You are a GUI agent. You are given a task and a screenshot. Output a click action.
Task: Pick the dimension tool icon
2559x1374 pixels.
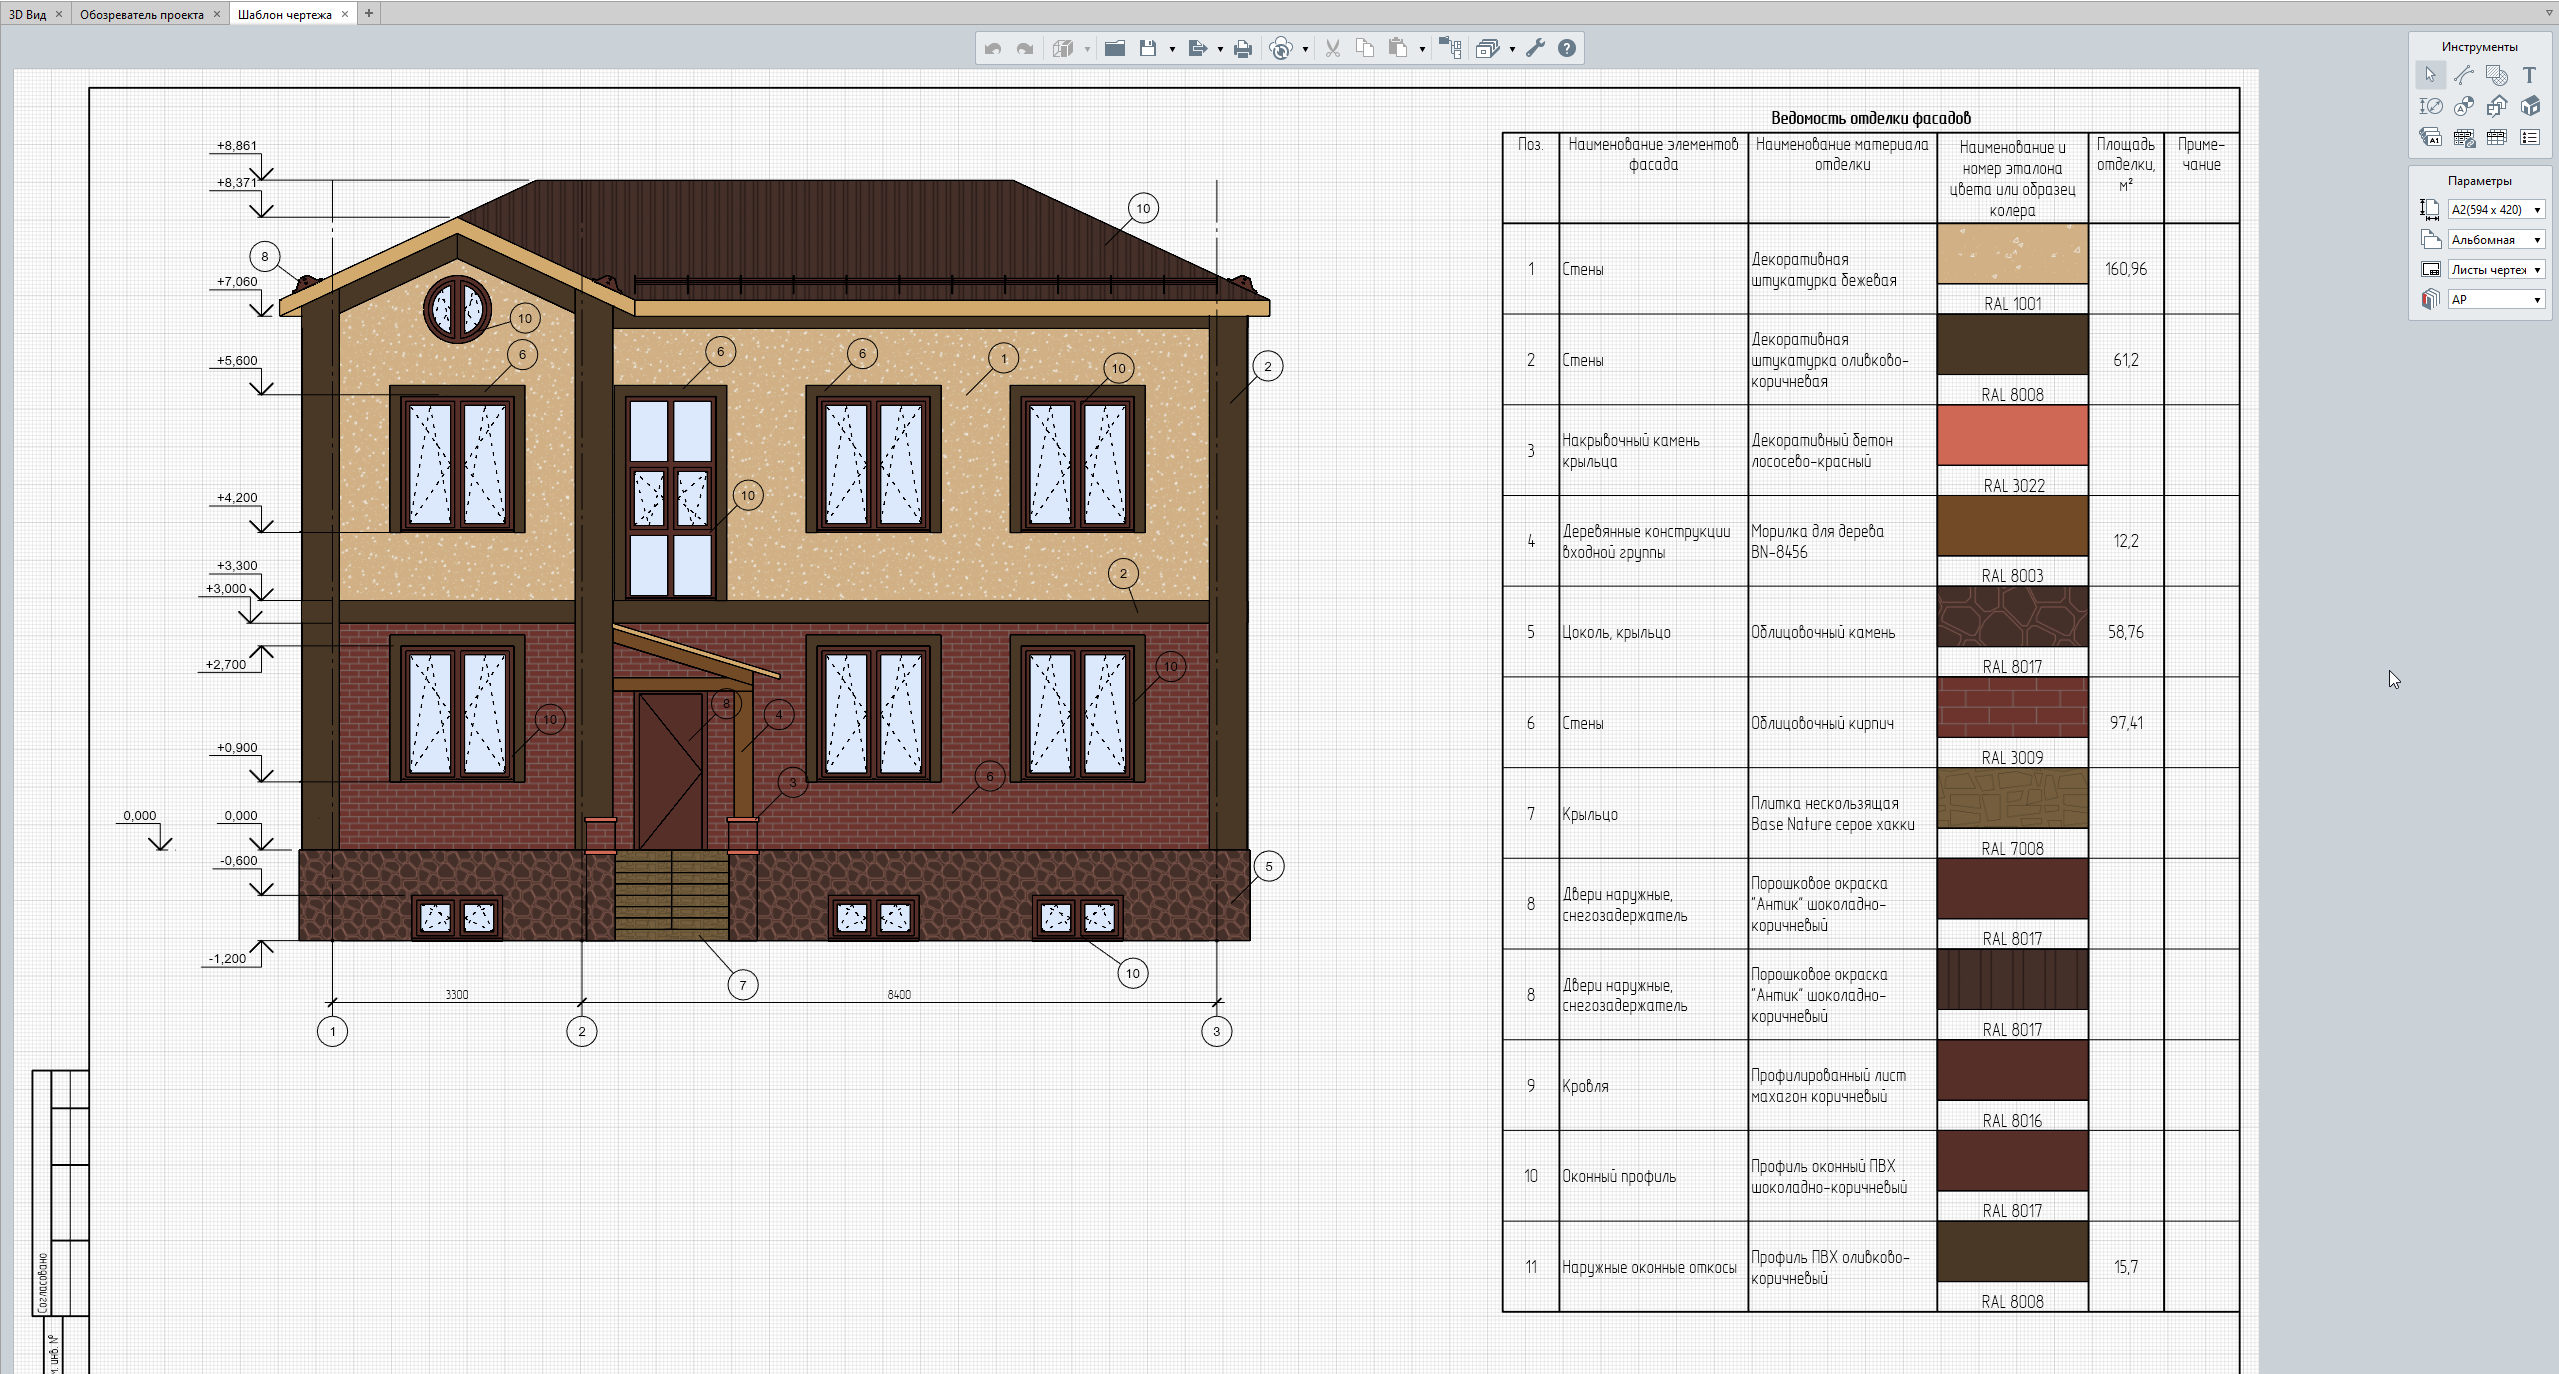[2430, 106]
